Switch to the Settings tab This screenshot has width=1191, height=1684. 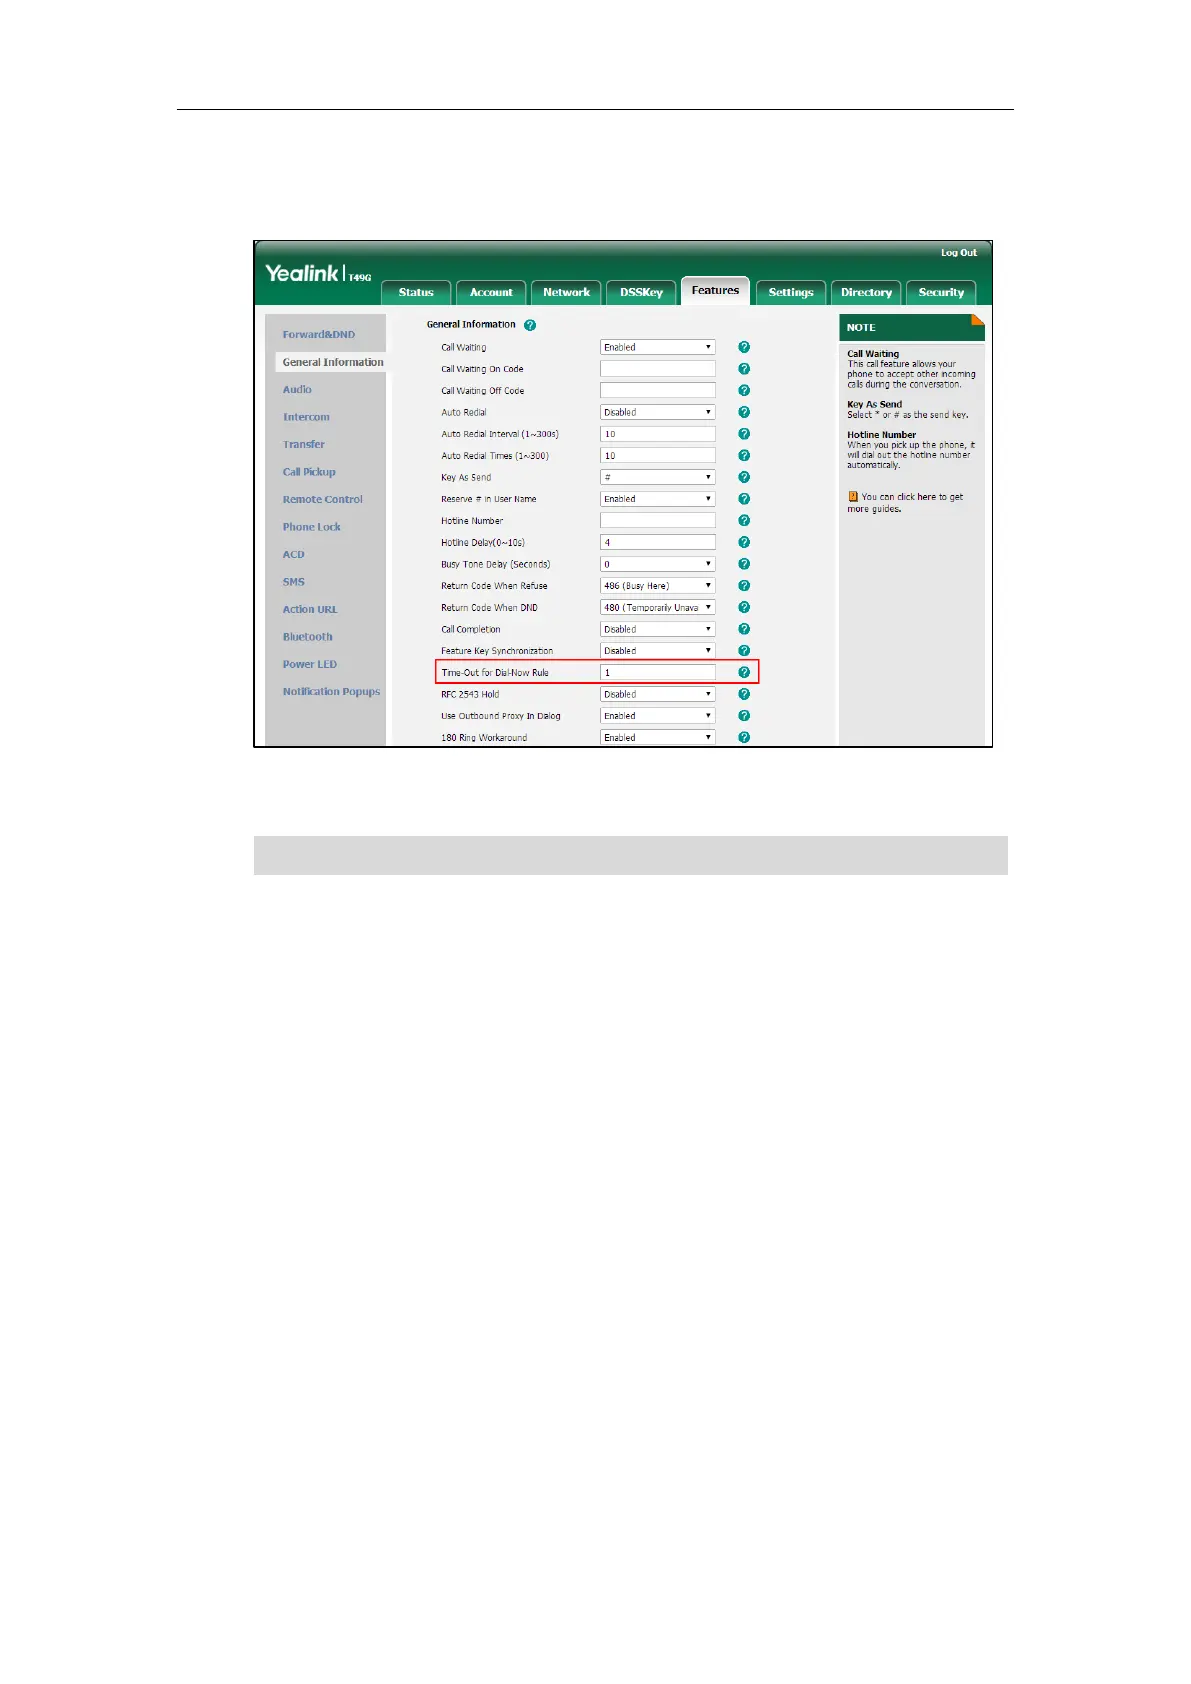pyautogui.click(x=791, y=292)
